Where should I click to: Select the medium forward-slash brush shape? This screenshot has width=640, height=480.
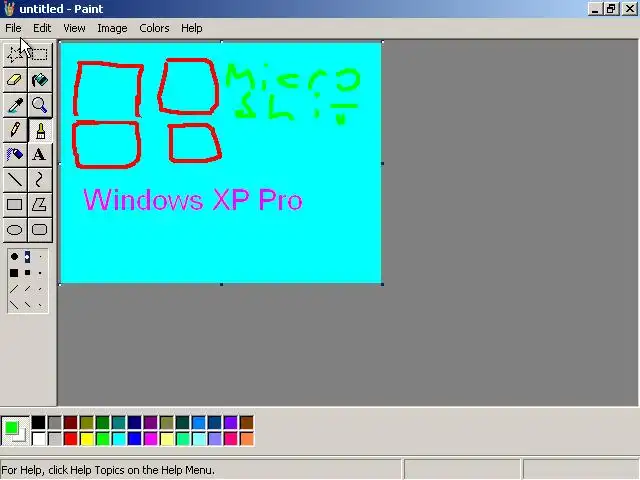27,289
